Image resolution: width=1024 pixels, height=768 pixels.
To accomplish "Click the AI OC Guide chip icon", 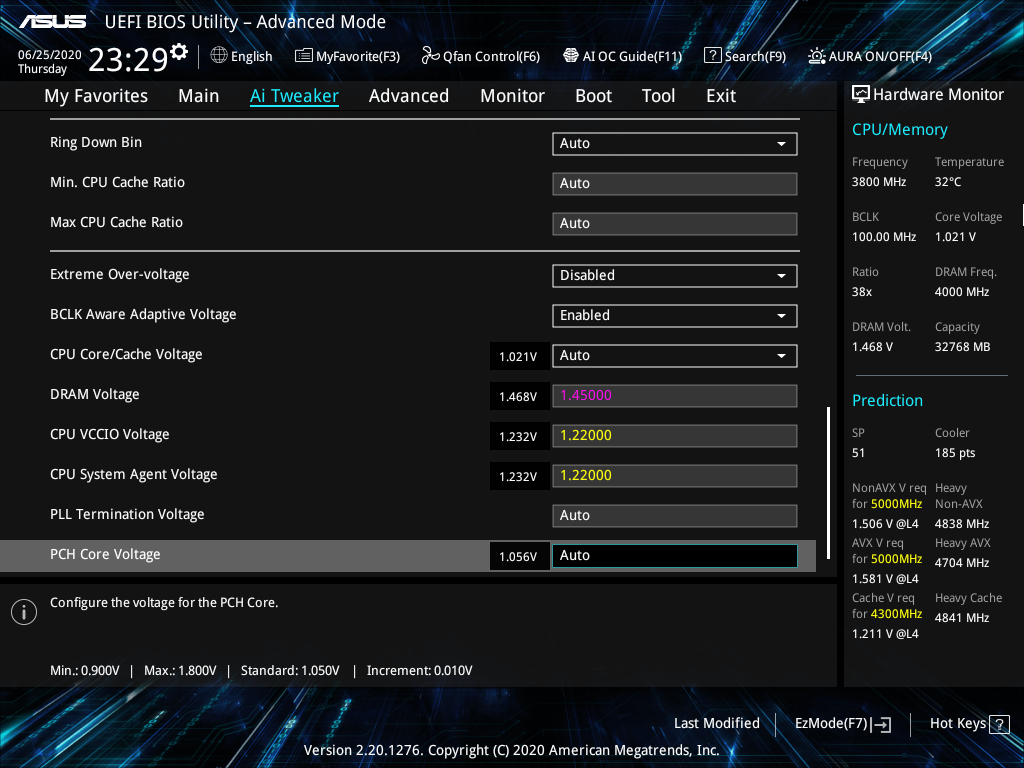I will 571,56.
